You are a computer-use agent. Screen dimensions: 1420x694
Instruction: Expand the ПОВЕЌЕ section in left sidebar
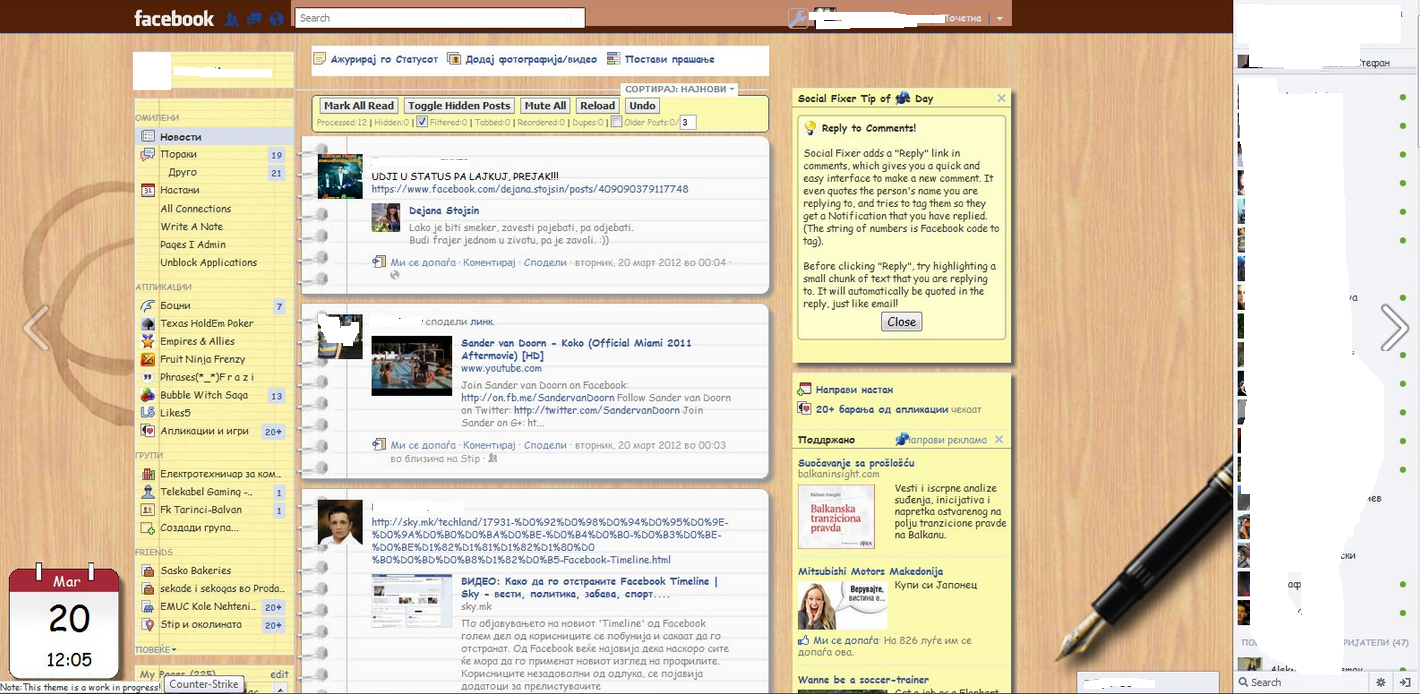click(x=155, y=650)
